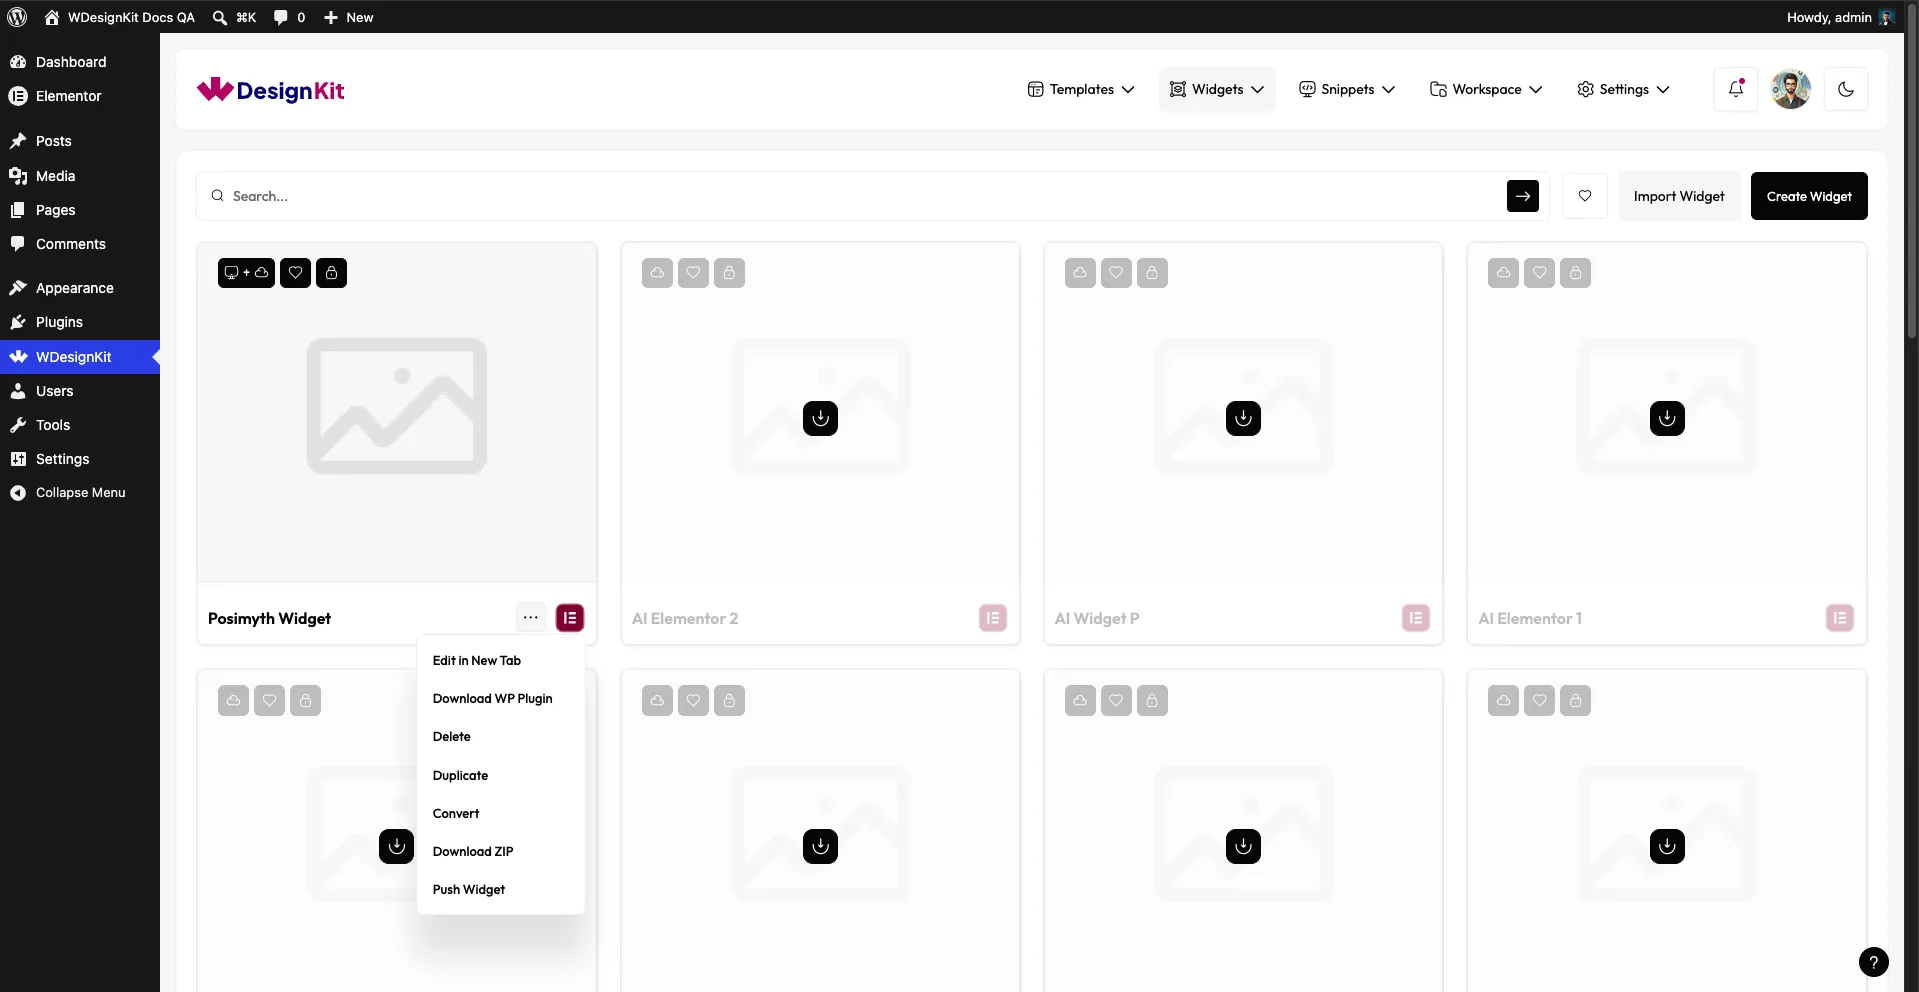Select Delete in the widget menu
This screenshot has height=992, width=1919.
(452, 737)
